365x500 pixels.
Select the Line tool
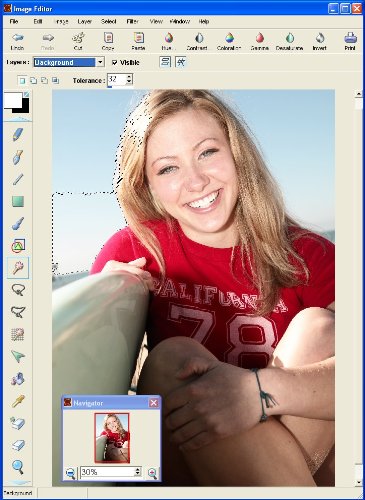coord(18,179)
